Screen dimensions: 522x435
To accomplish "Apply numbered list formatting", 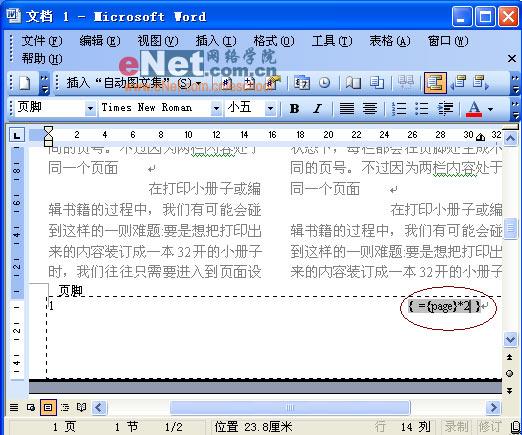I will point(399,108).
